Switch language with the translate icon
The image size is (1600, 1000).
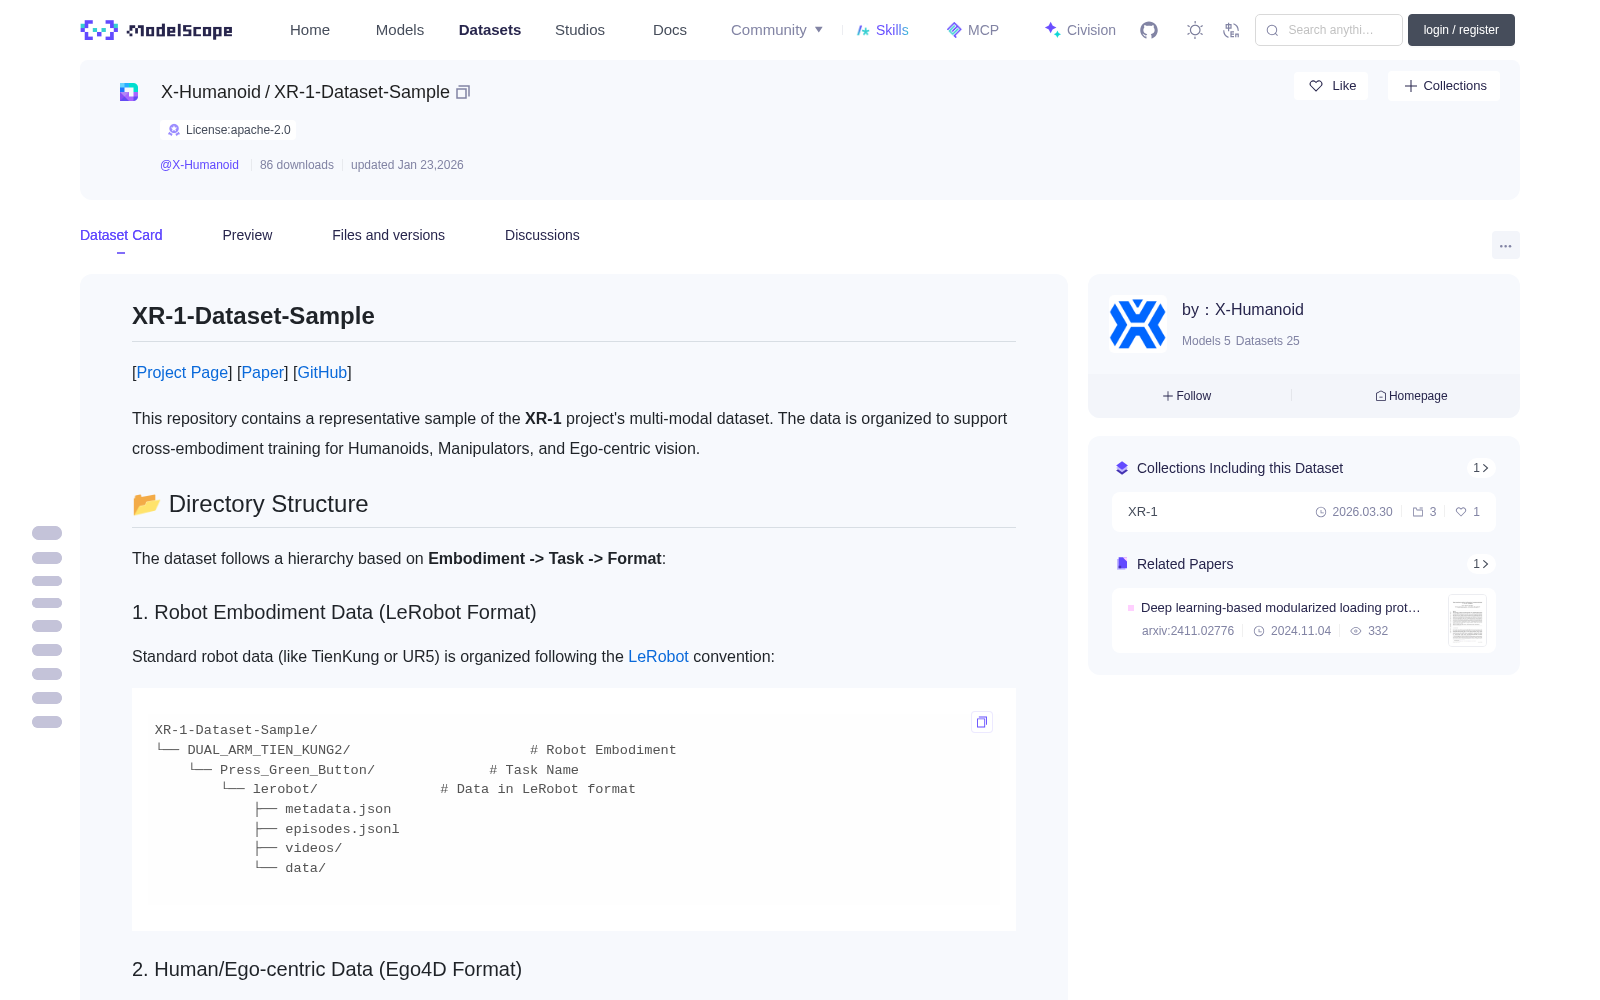click(1232, 30)
